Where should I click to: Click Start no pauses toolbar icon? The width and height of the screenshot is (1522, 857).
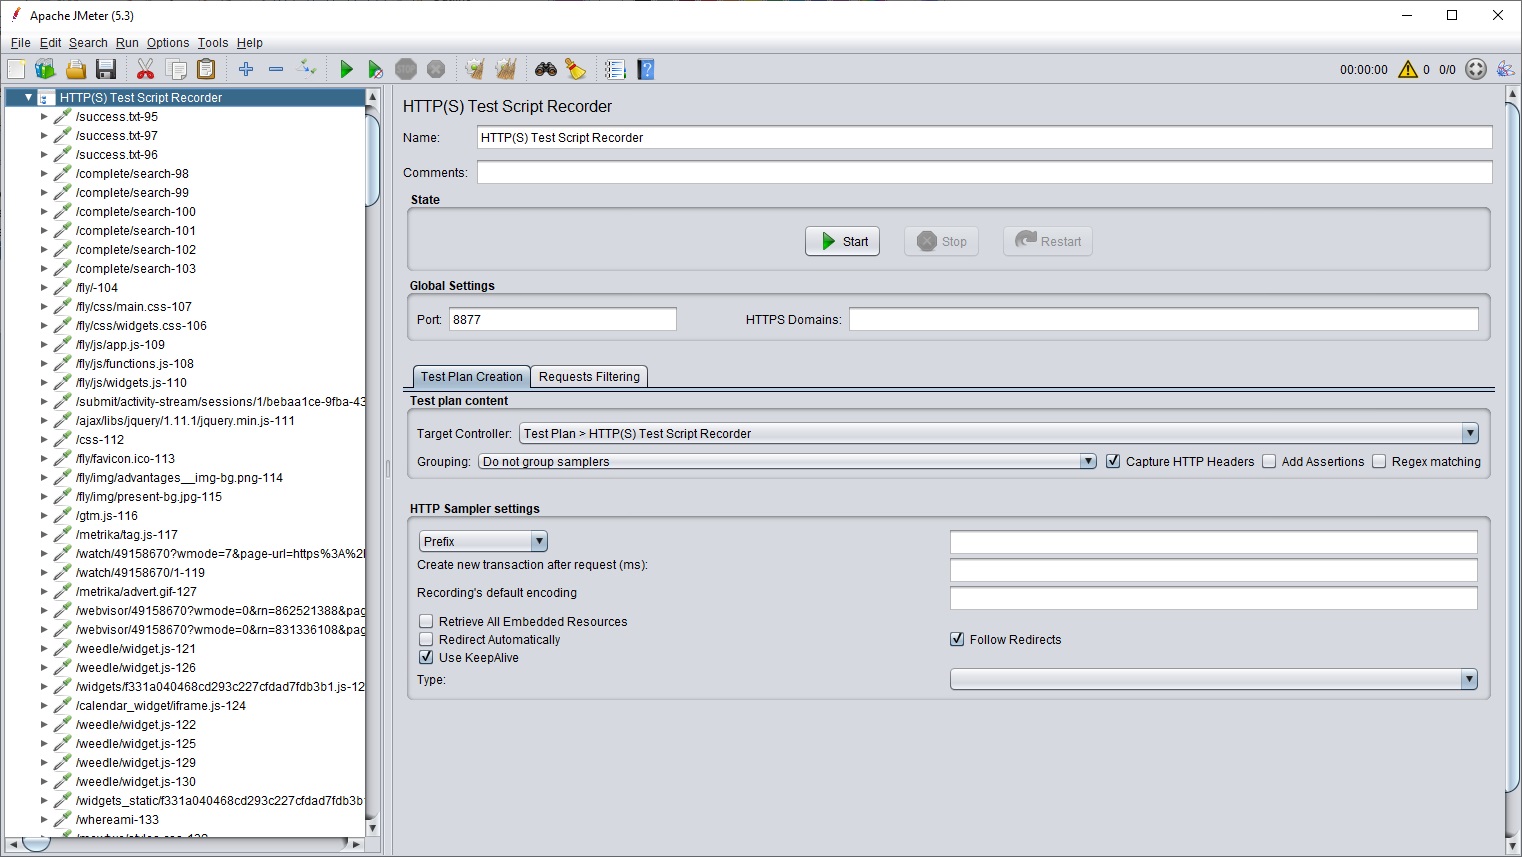point(375,69)
